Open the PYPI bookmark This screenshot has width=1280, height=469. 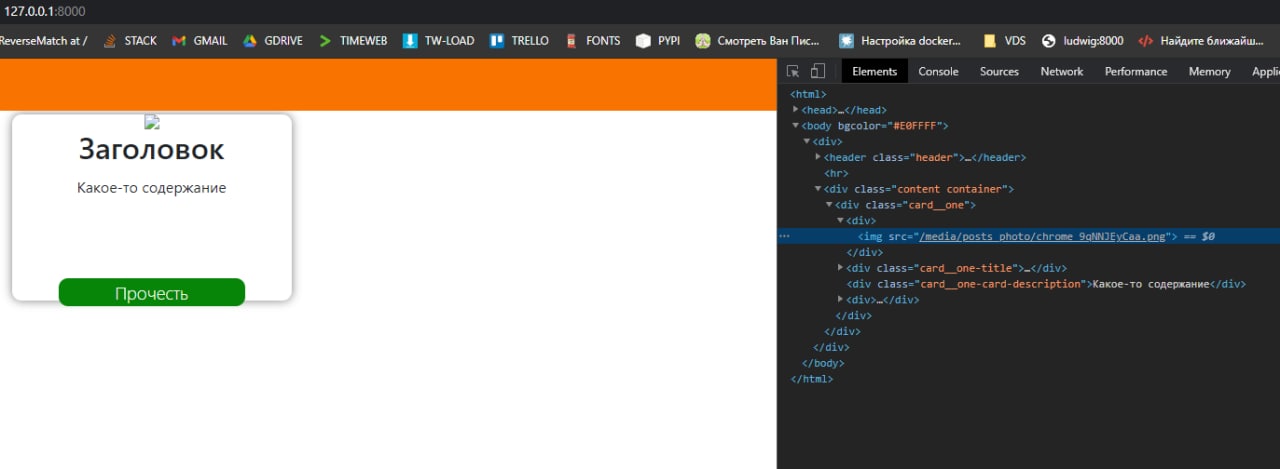[658, 41]
